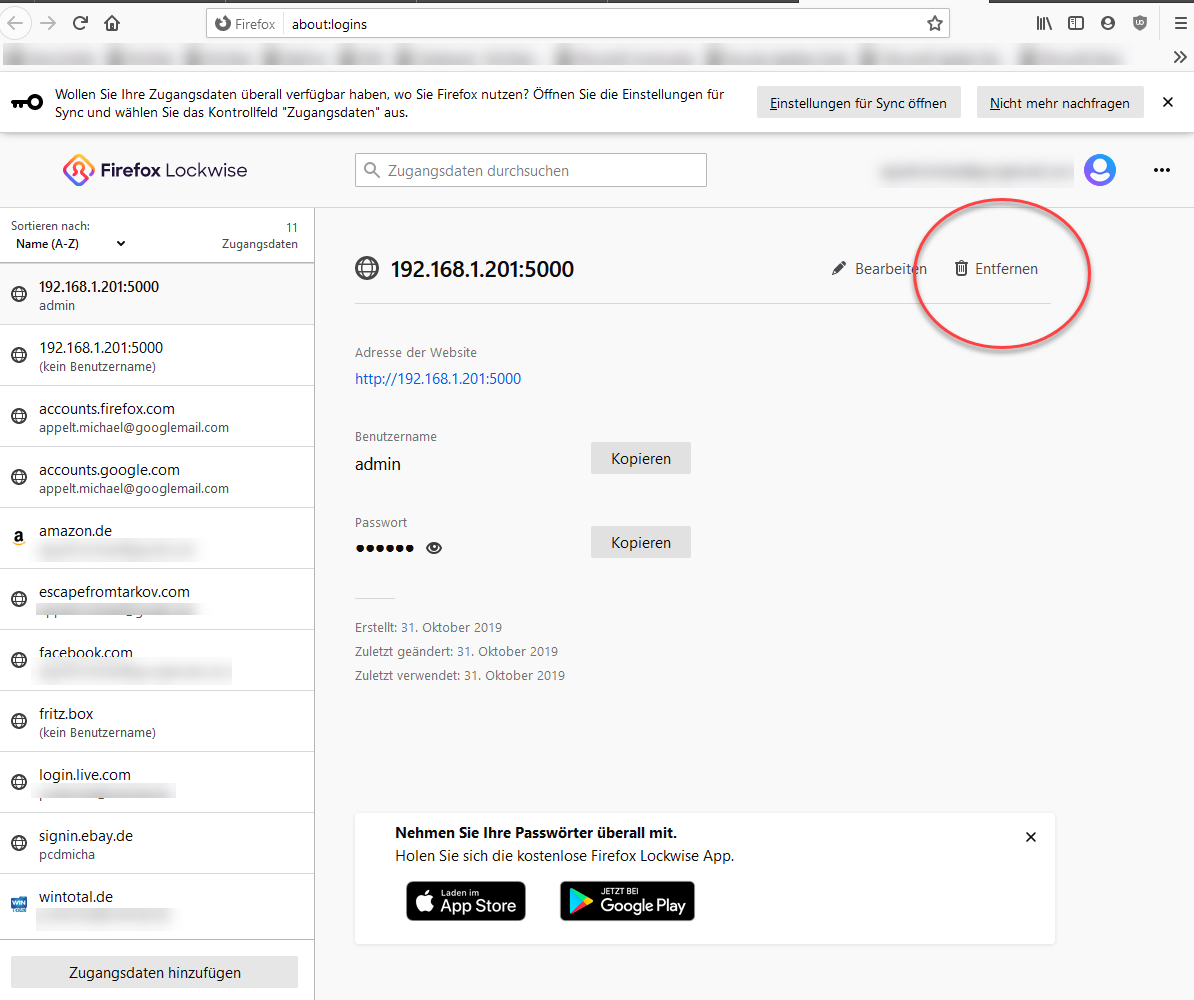Click the Jetzt bei Google Play badge
The width and height of the screenshot is (1194, 1000).
[x=627, y=901]
